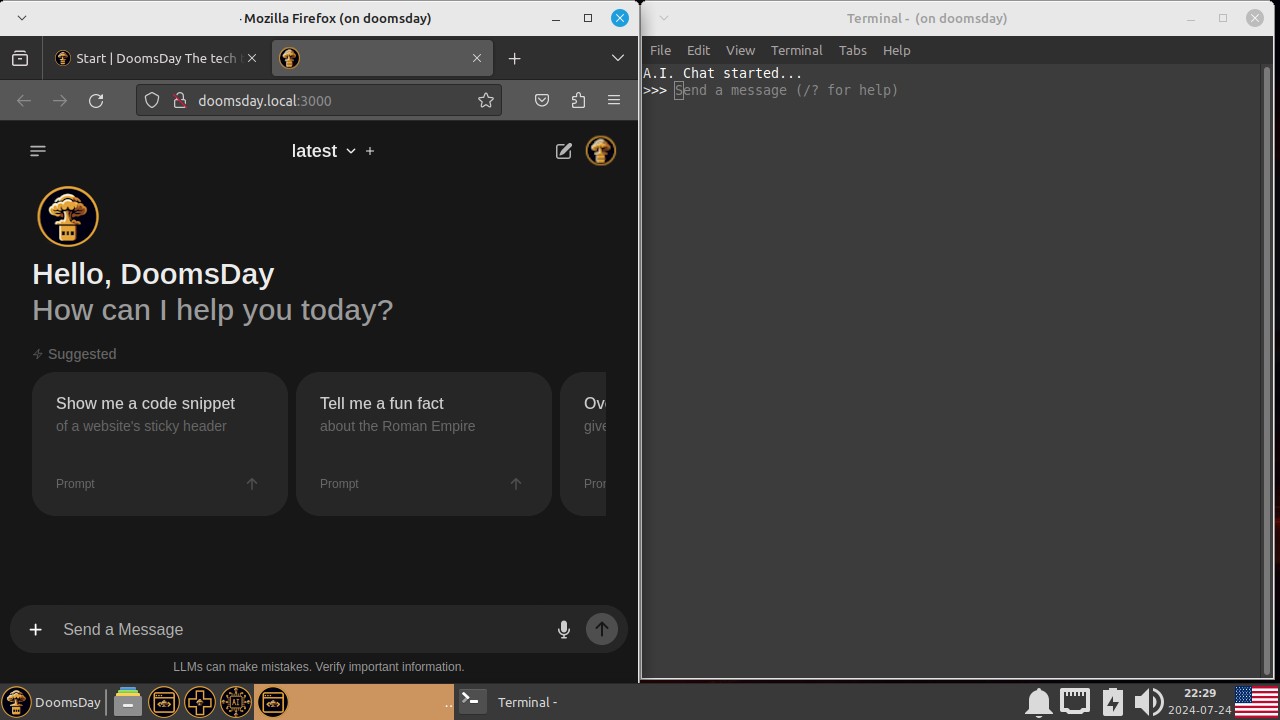Click the 'Hello, DoomsDay' heading
Screen dimensions: 1280x720
153,274
